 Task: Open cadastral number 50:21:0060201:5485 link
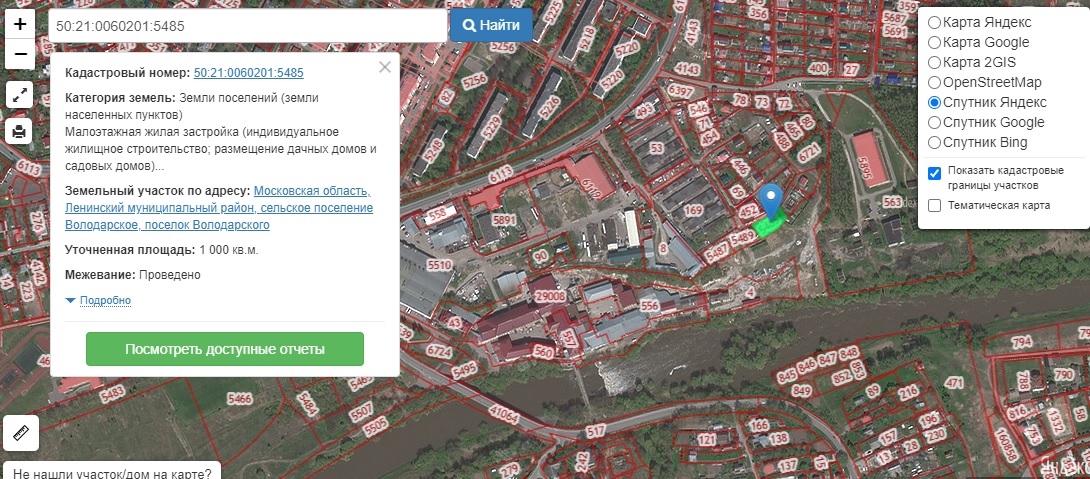click(248, 73)
